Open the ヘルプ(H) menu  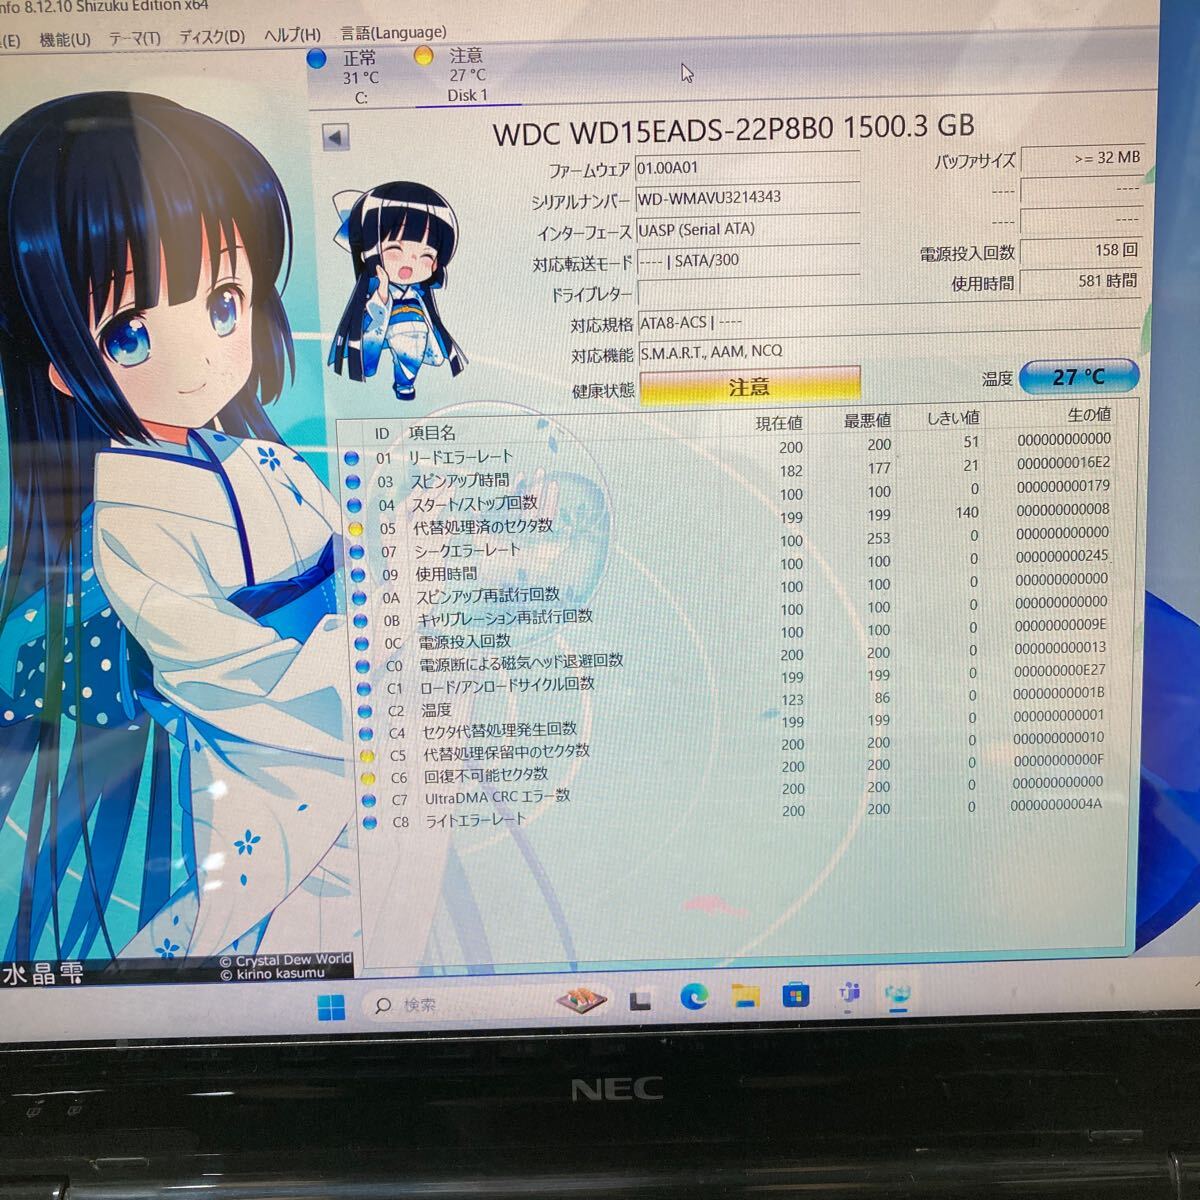pos(292,35)
